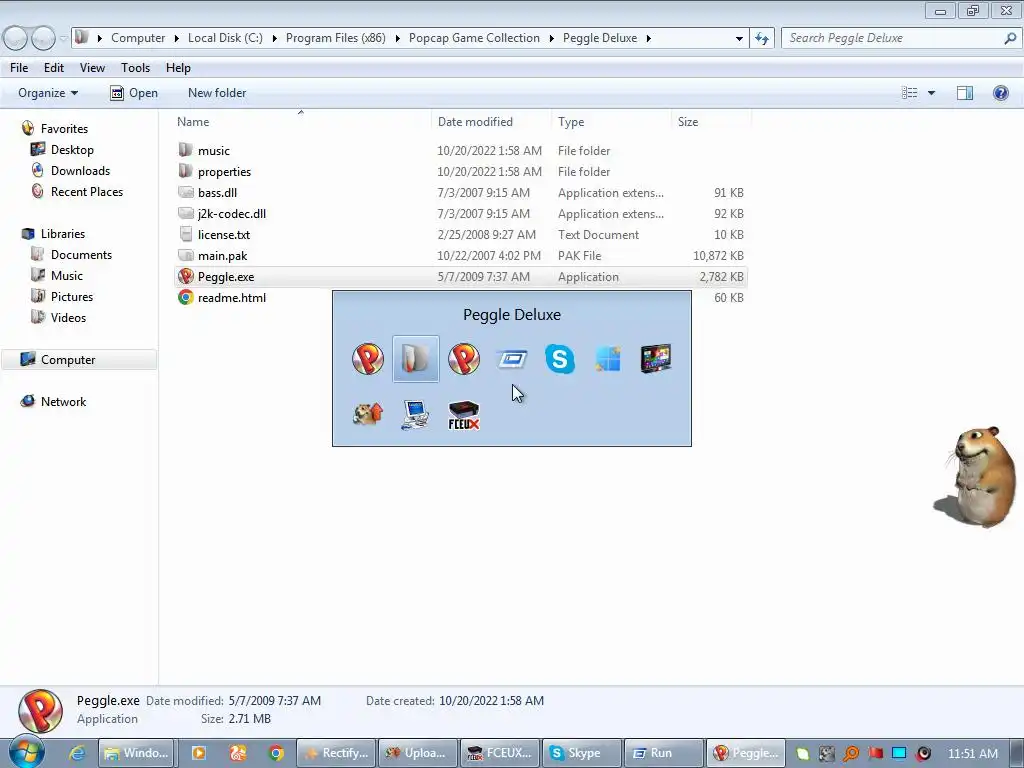Open Internet Explorer from taskbar

[77, 753]
